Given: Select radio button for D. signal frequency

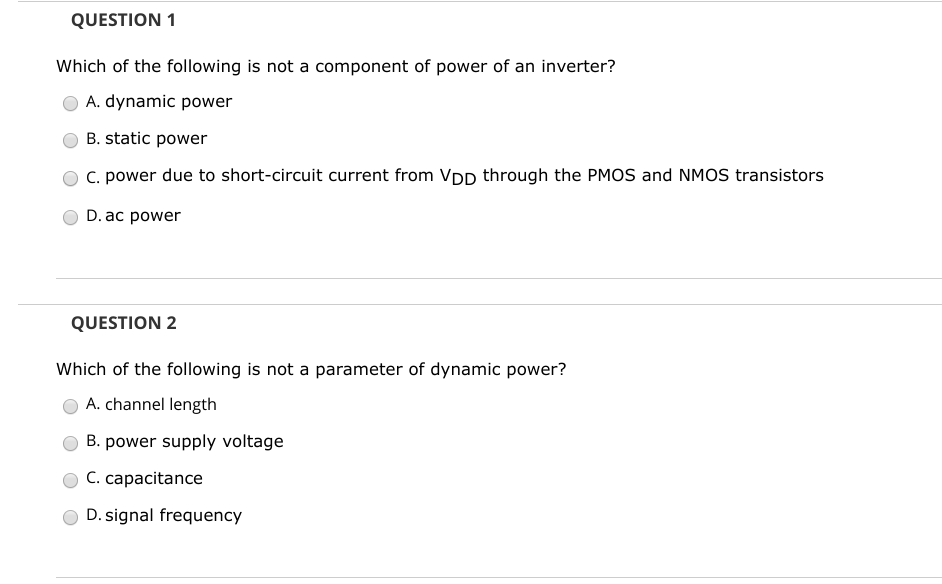Looking at the screenshot, I should point(69,516).
